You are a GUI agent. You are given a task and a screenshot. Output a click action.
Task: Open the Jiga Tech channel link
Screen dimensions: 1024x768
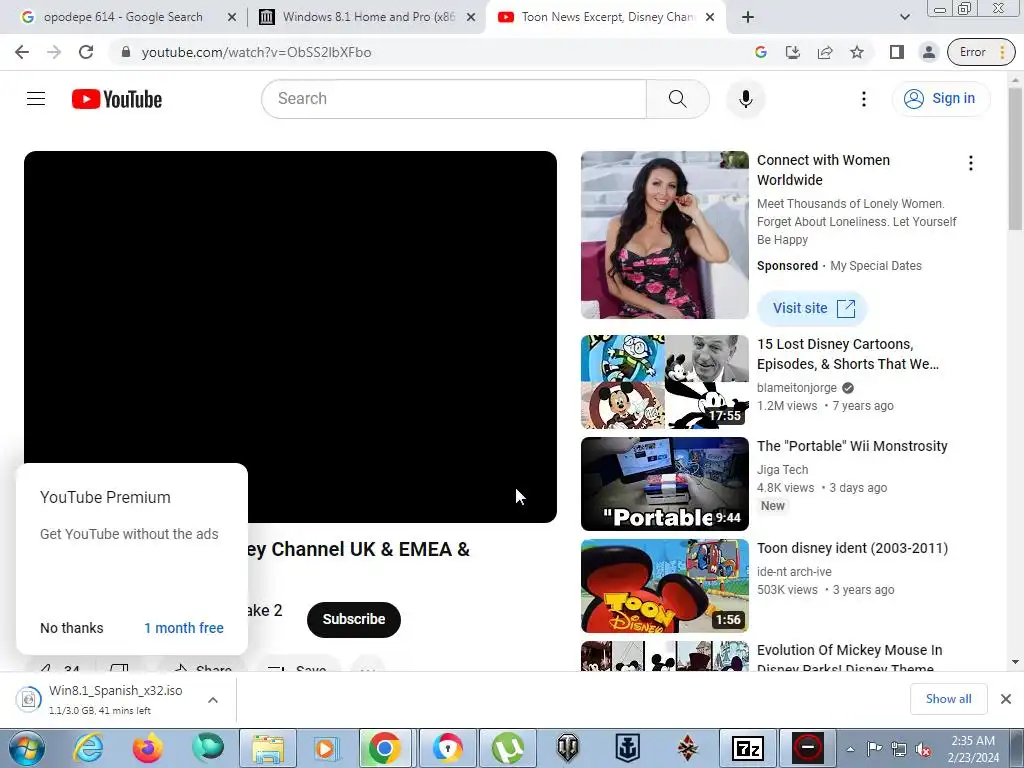pyautogui.click(x=782, y=470)
